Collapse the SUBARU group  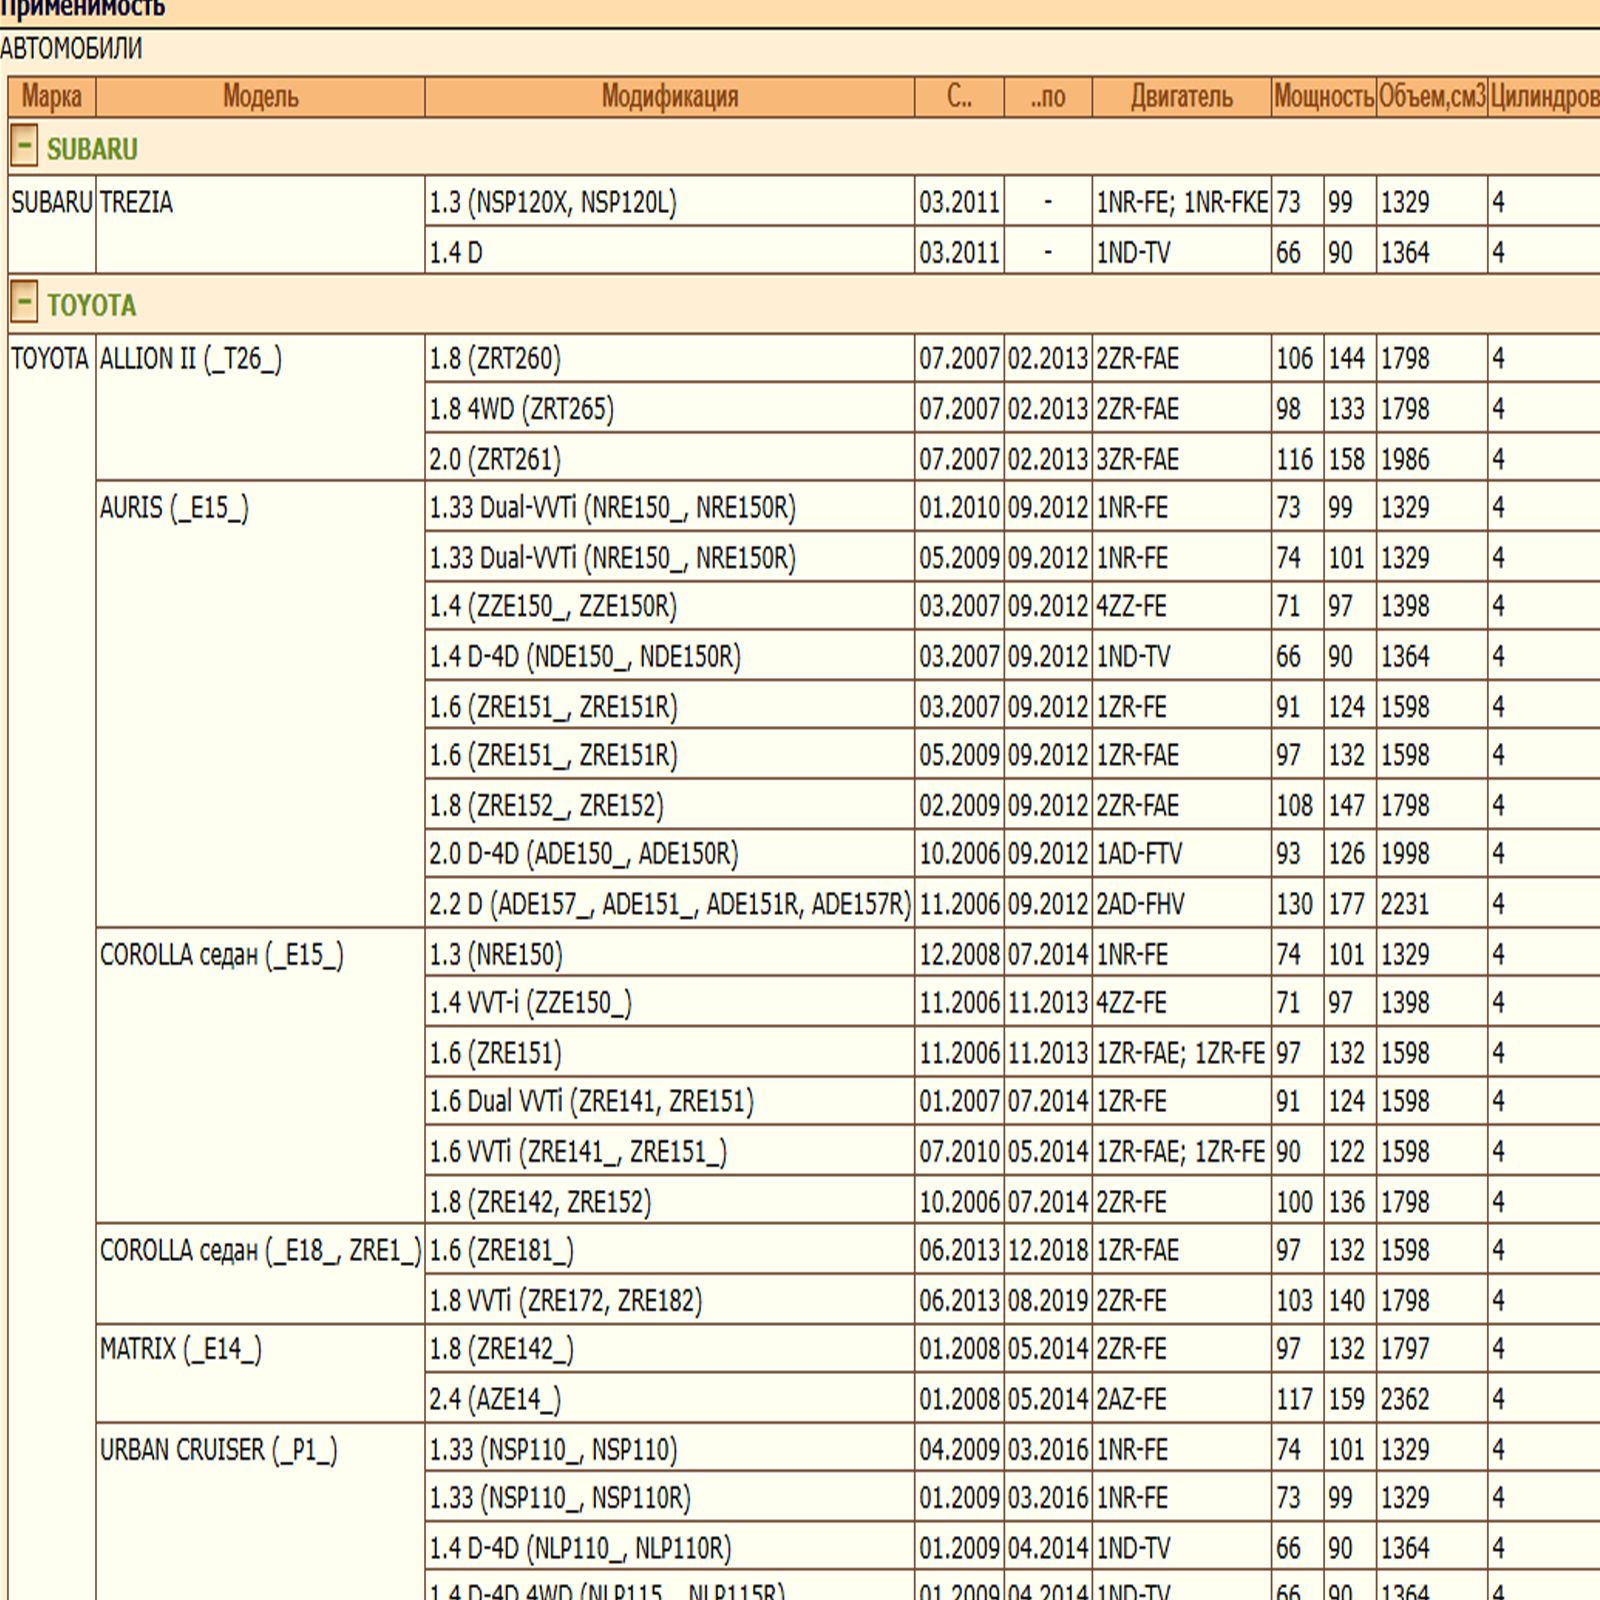[24, 146]
